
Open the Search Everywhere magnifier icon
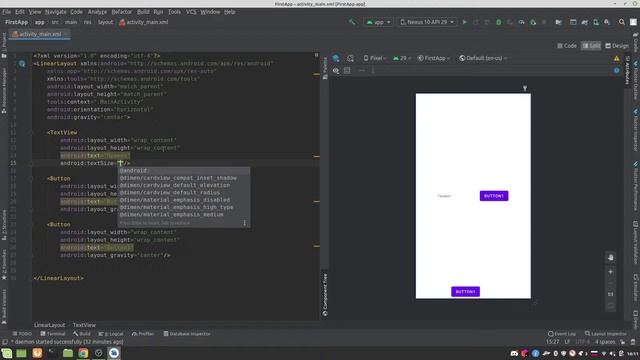(x=622, y=22)
